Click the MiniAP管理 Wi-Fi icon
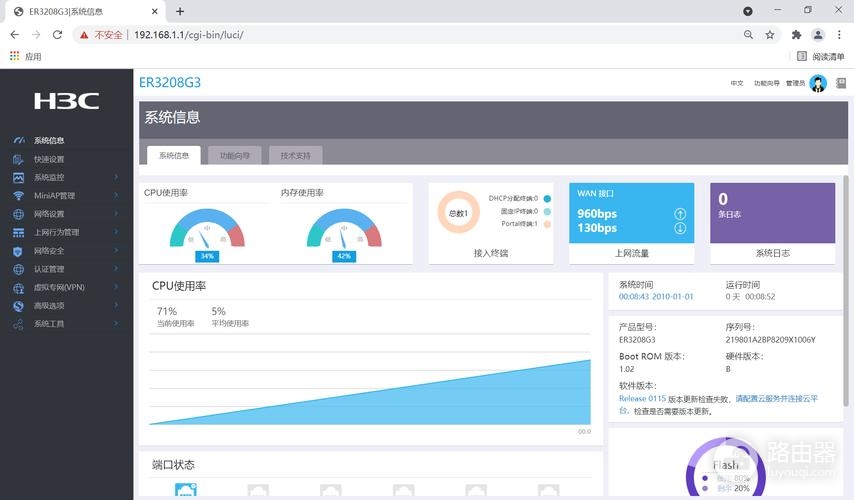Image resolution: width=854 pixels, height=500 pixels. [x=18, y=196]
